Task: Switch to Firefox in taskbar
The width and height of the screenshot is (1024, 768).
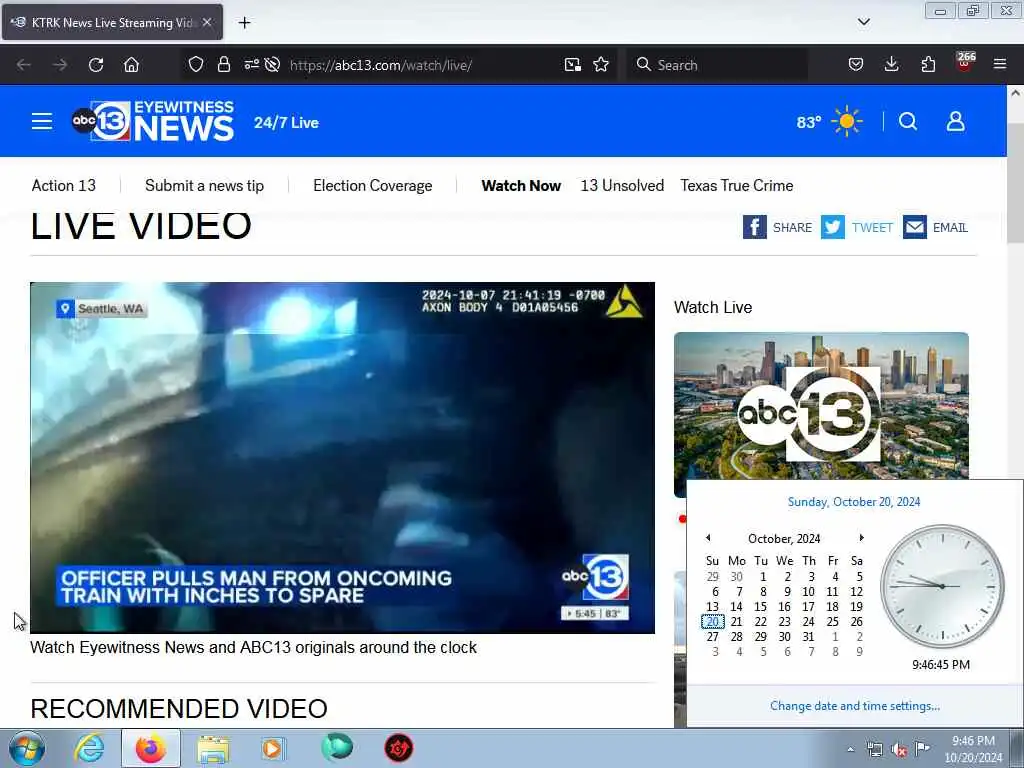Action: (x=151, y=748)
